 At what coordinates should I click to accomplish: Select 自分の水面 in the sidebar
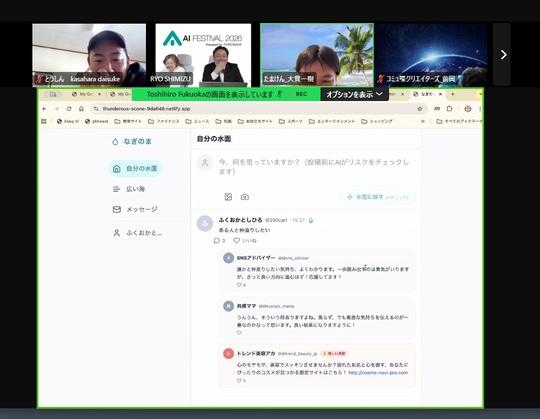(x=135, y=169)
